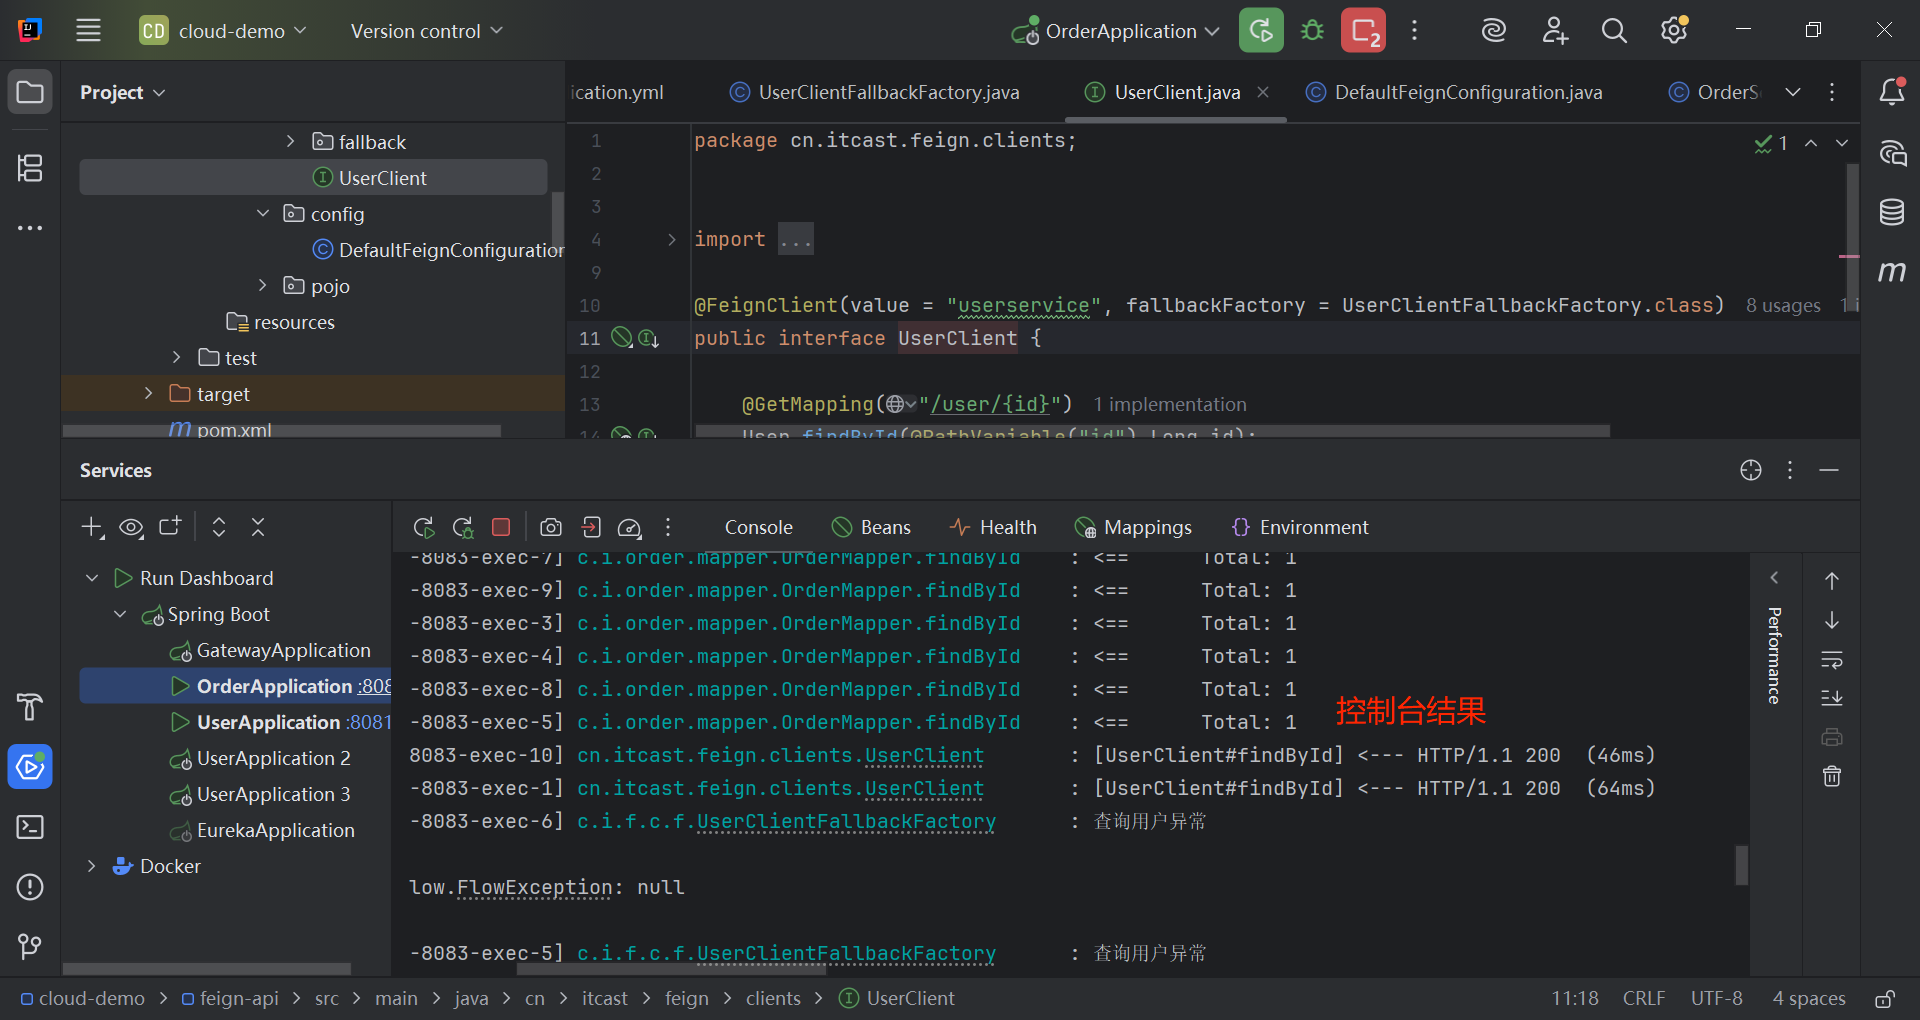Open Notifications bell icon
The width and height of the screenshot is (1920, 1020).
point(1891,92)
